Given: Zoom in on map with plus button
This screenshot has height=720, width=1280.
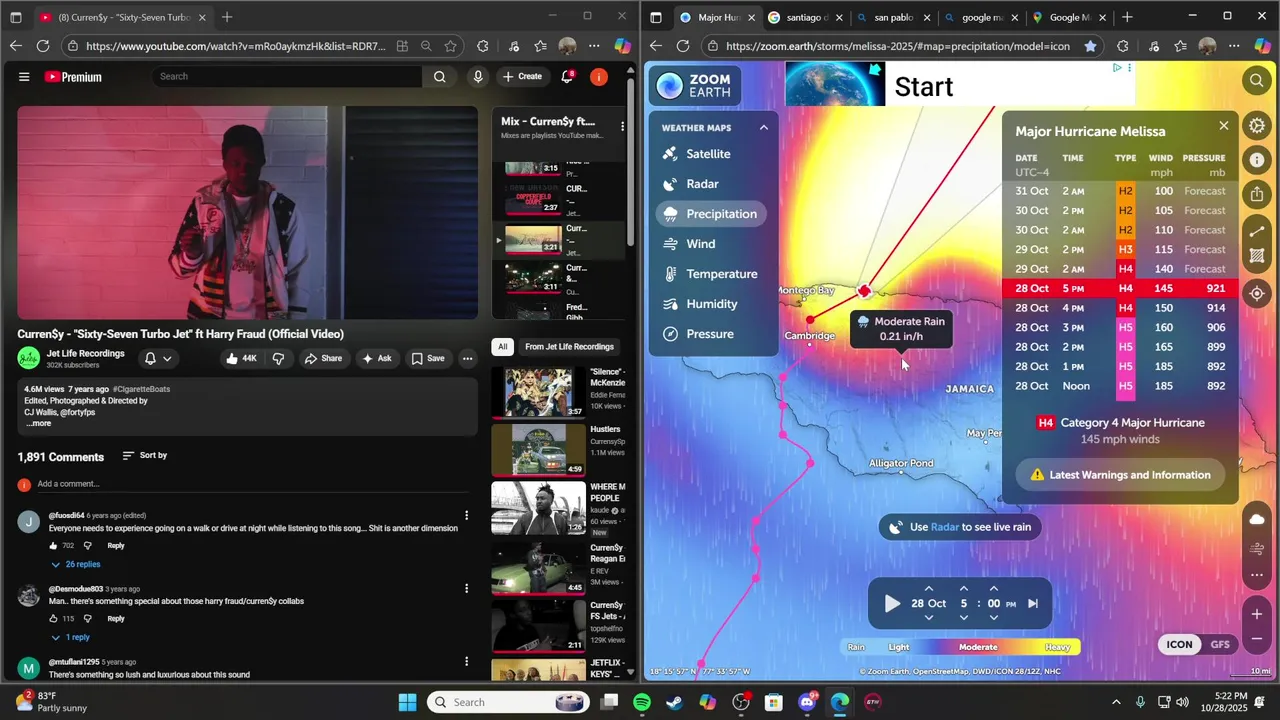Looking at the screenshot, I should point(1257,614).
